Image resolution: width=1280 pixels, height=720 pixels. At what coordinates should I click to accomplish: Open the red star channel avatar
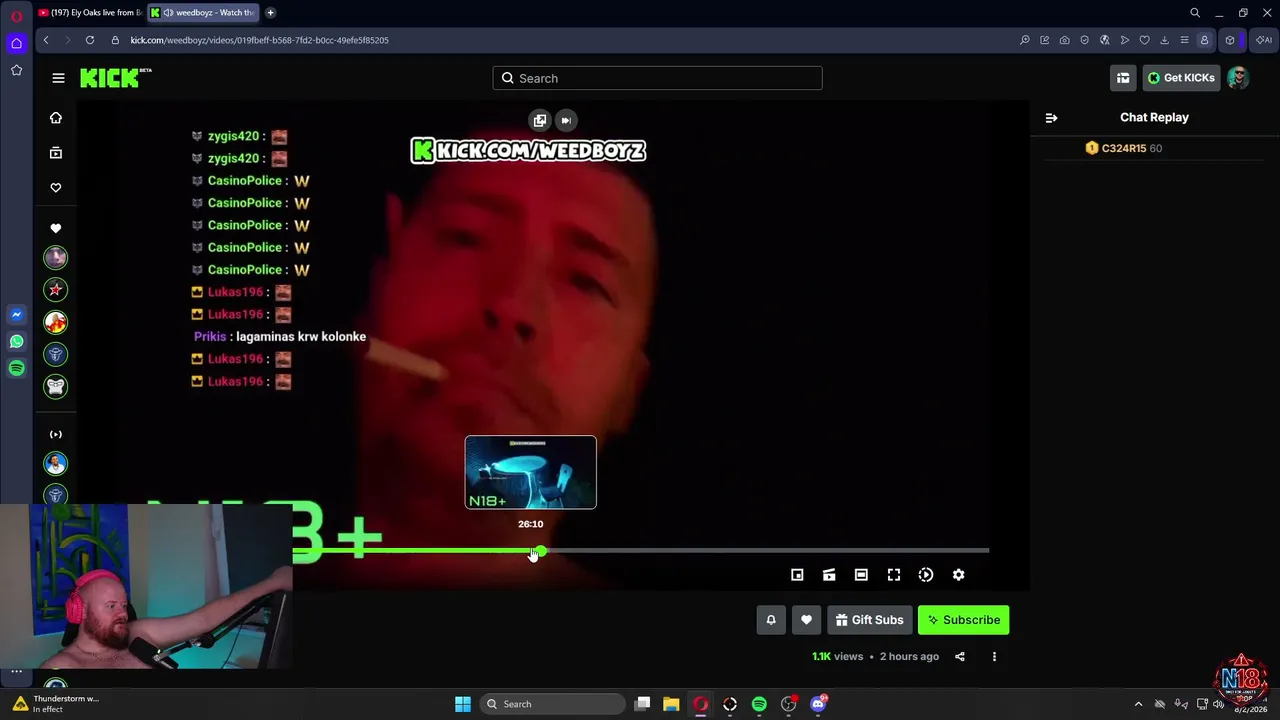coord(56,290)
